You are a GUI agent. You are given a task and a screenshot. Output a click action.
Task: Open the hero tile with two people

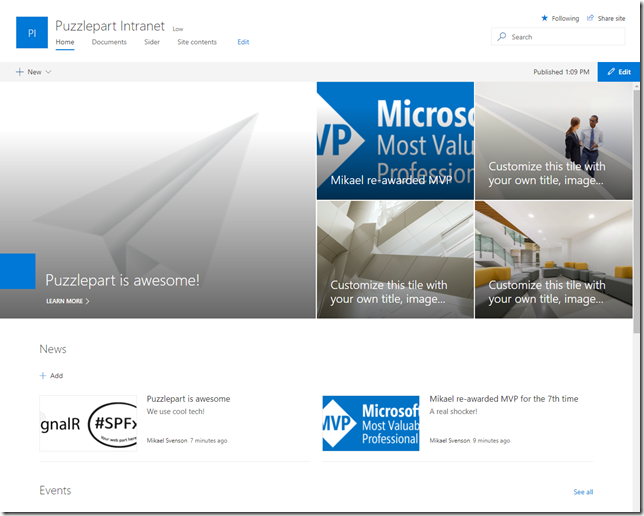click(x=554, y=141)
